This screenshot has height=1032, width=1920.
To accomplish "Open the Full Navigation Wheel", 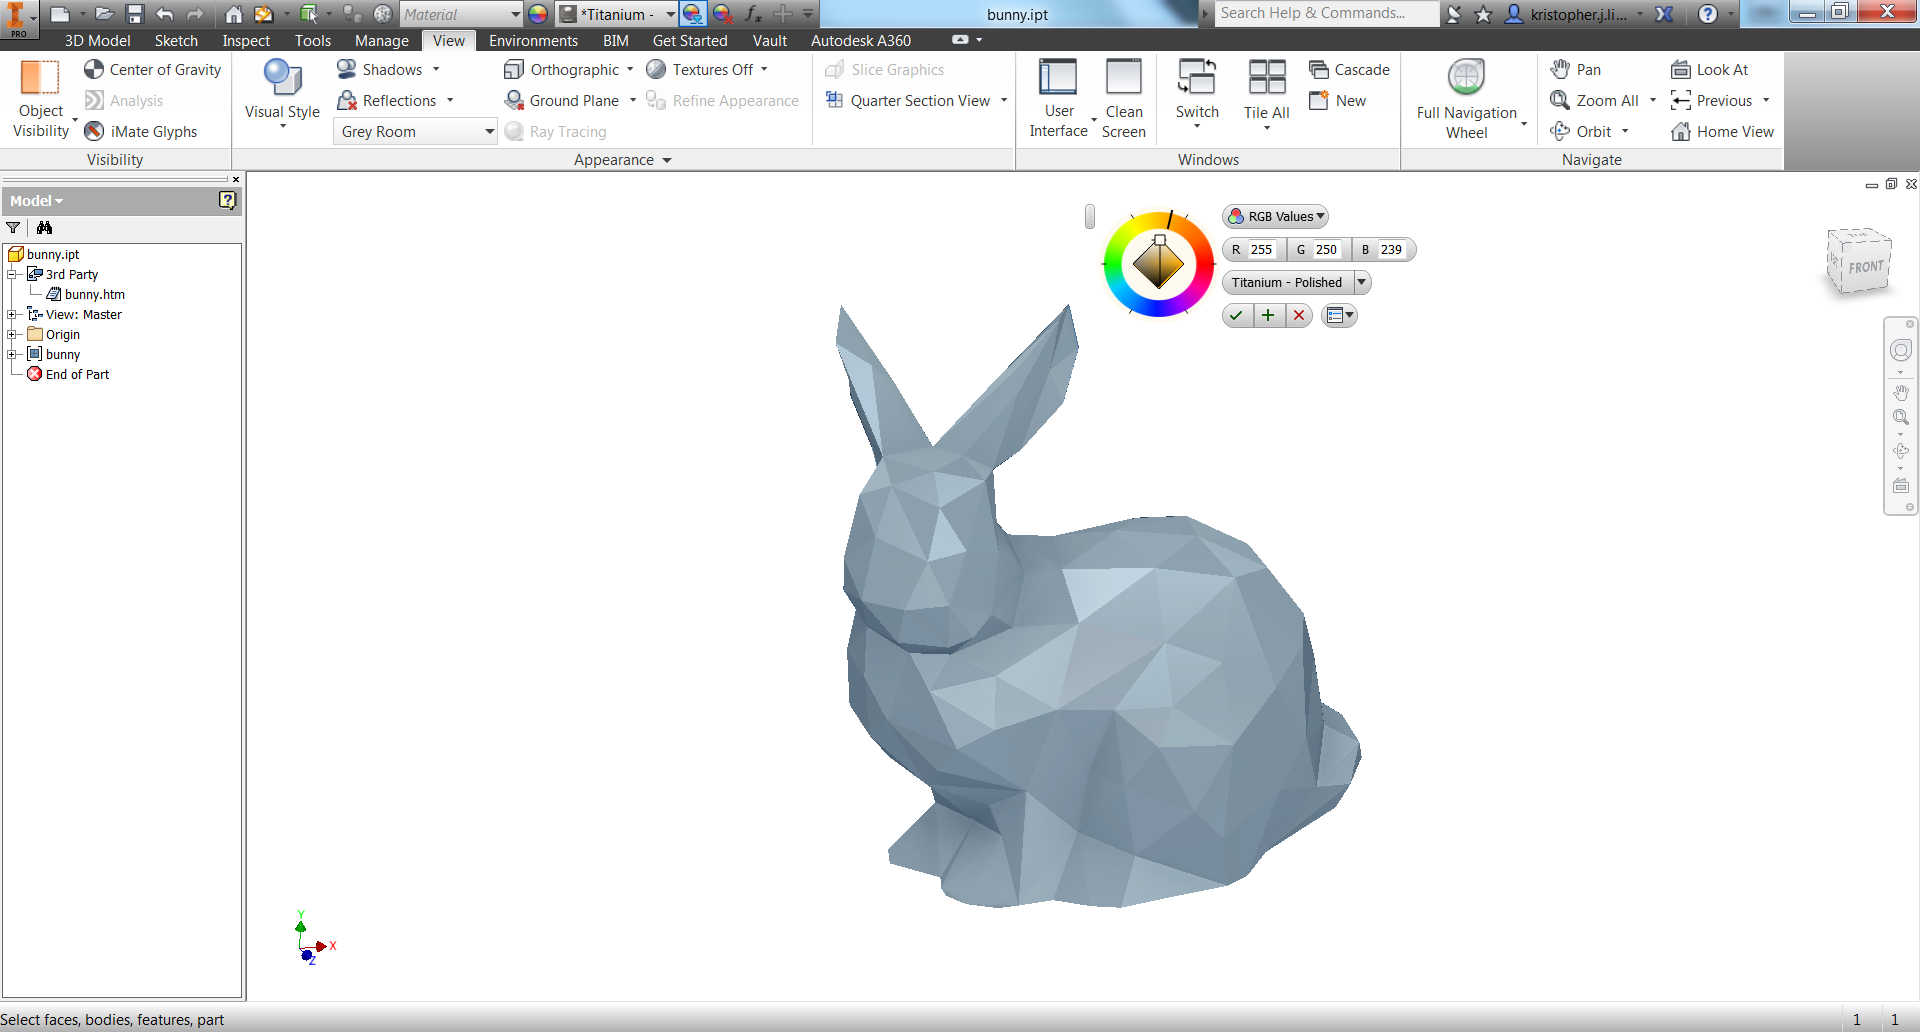I will pos(1467,98).
